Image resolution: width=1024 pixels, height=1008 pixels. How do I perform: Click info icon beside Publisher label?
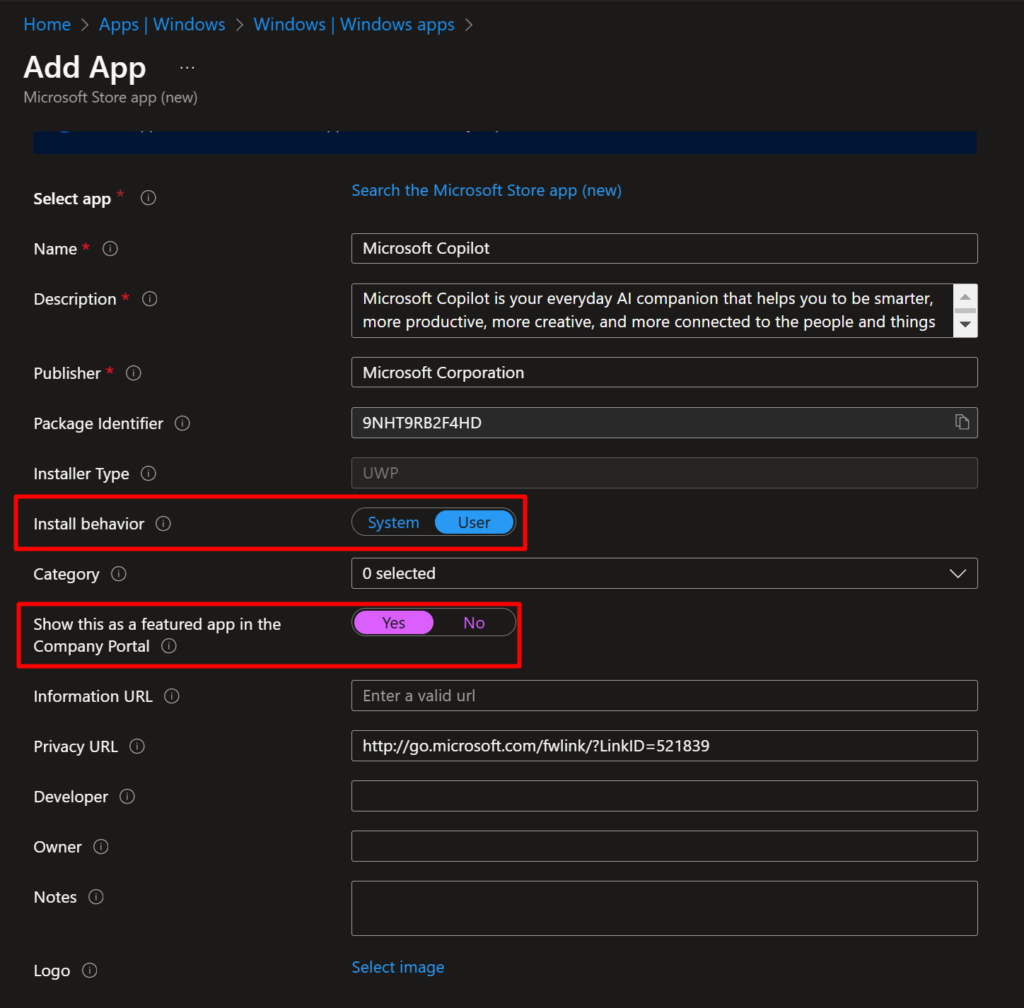point(133,373)
